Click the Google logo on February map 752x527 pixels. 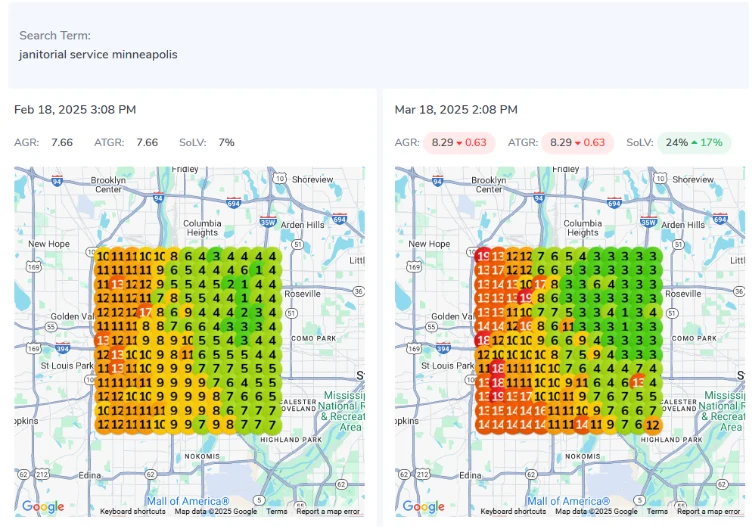click(43, 507)
